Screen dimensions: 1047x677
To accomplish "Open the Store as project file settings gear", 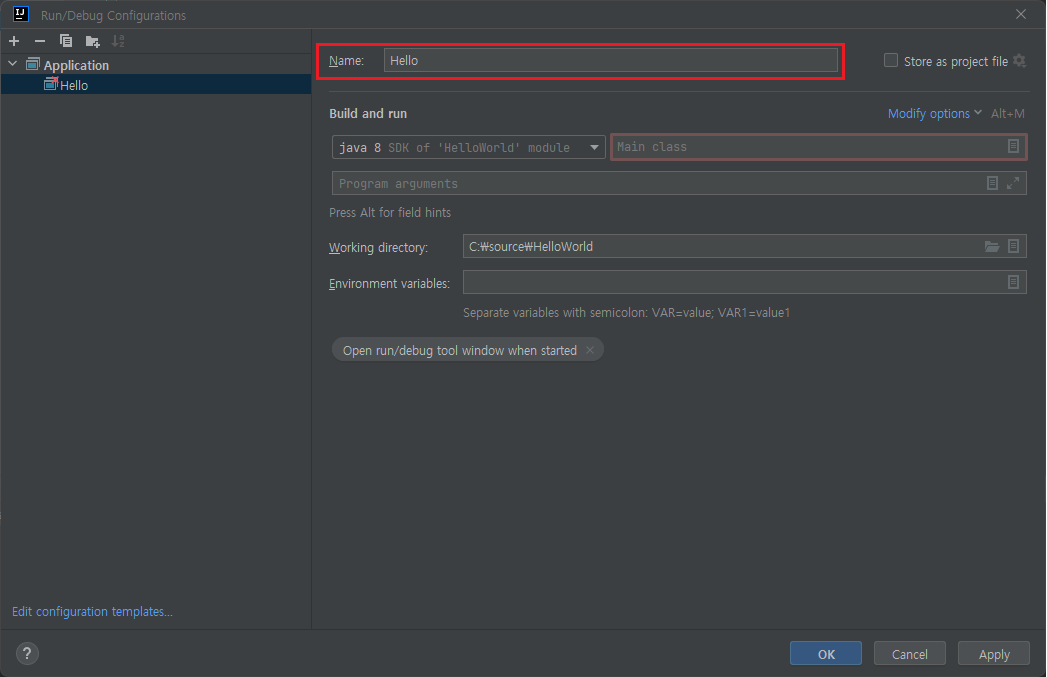I will (x=1019, y=60).
